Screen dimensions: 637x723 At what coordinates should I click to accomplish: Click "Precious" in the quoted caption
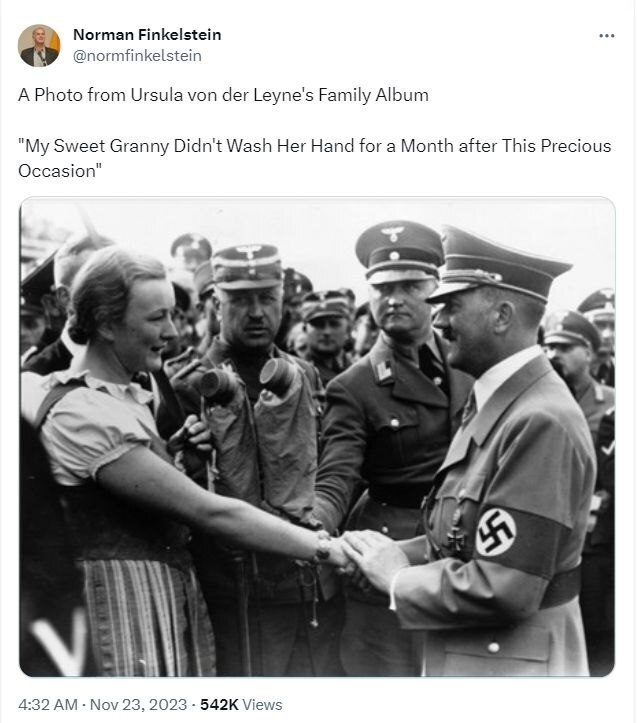tap(576, 146)
